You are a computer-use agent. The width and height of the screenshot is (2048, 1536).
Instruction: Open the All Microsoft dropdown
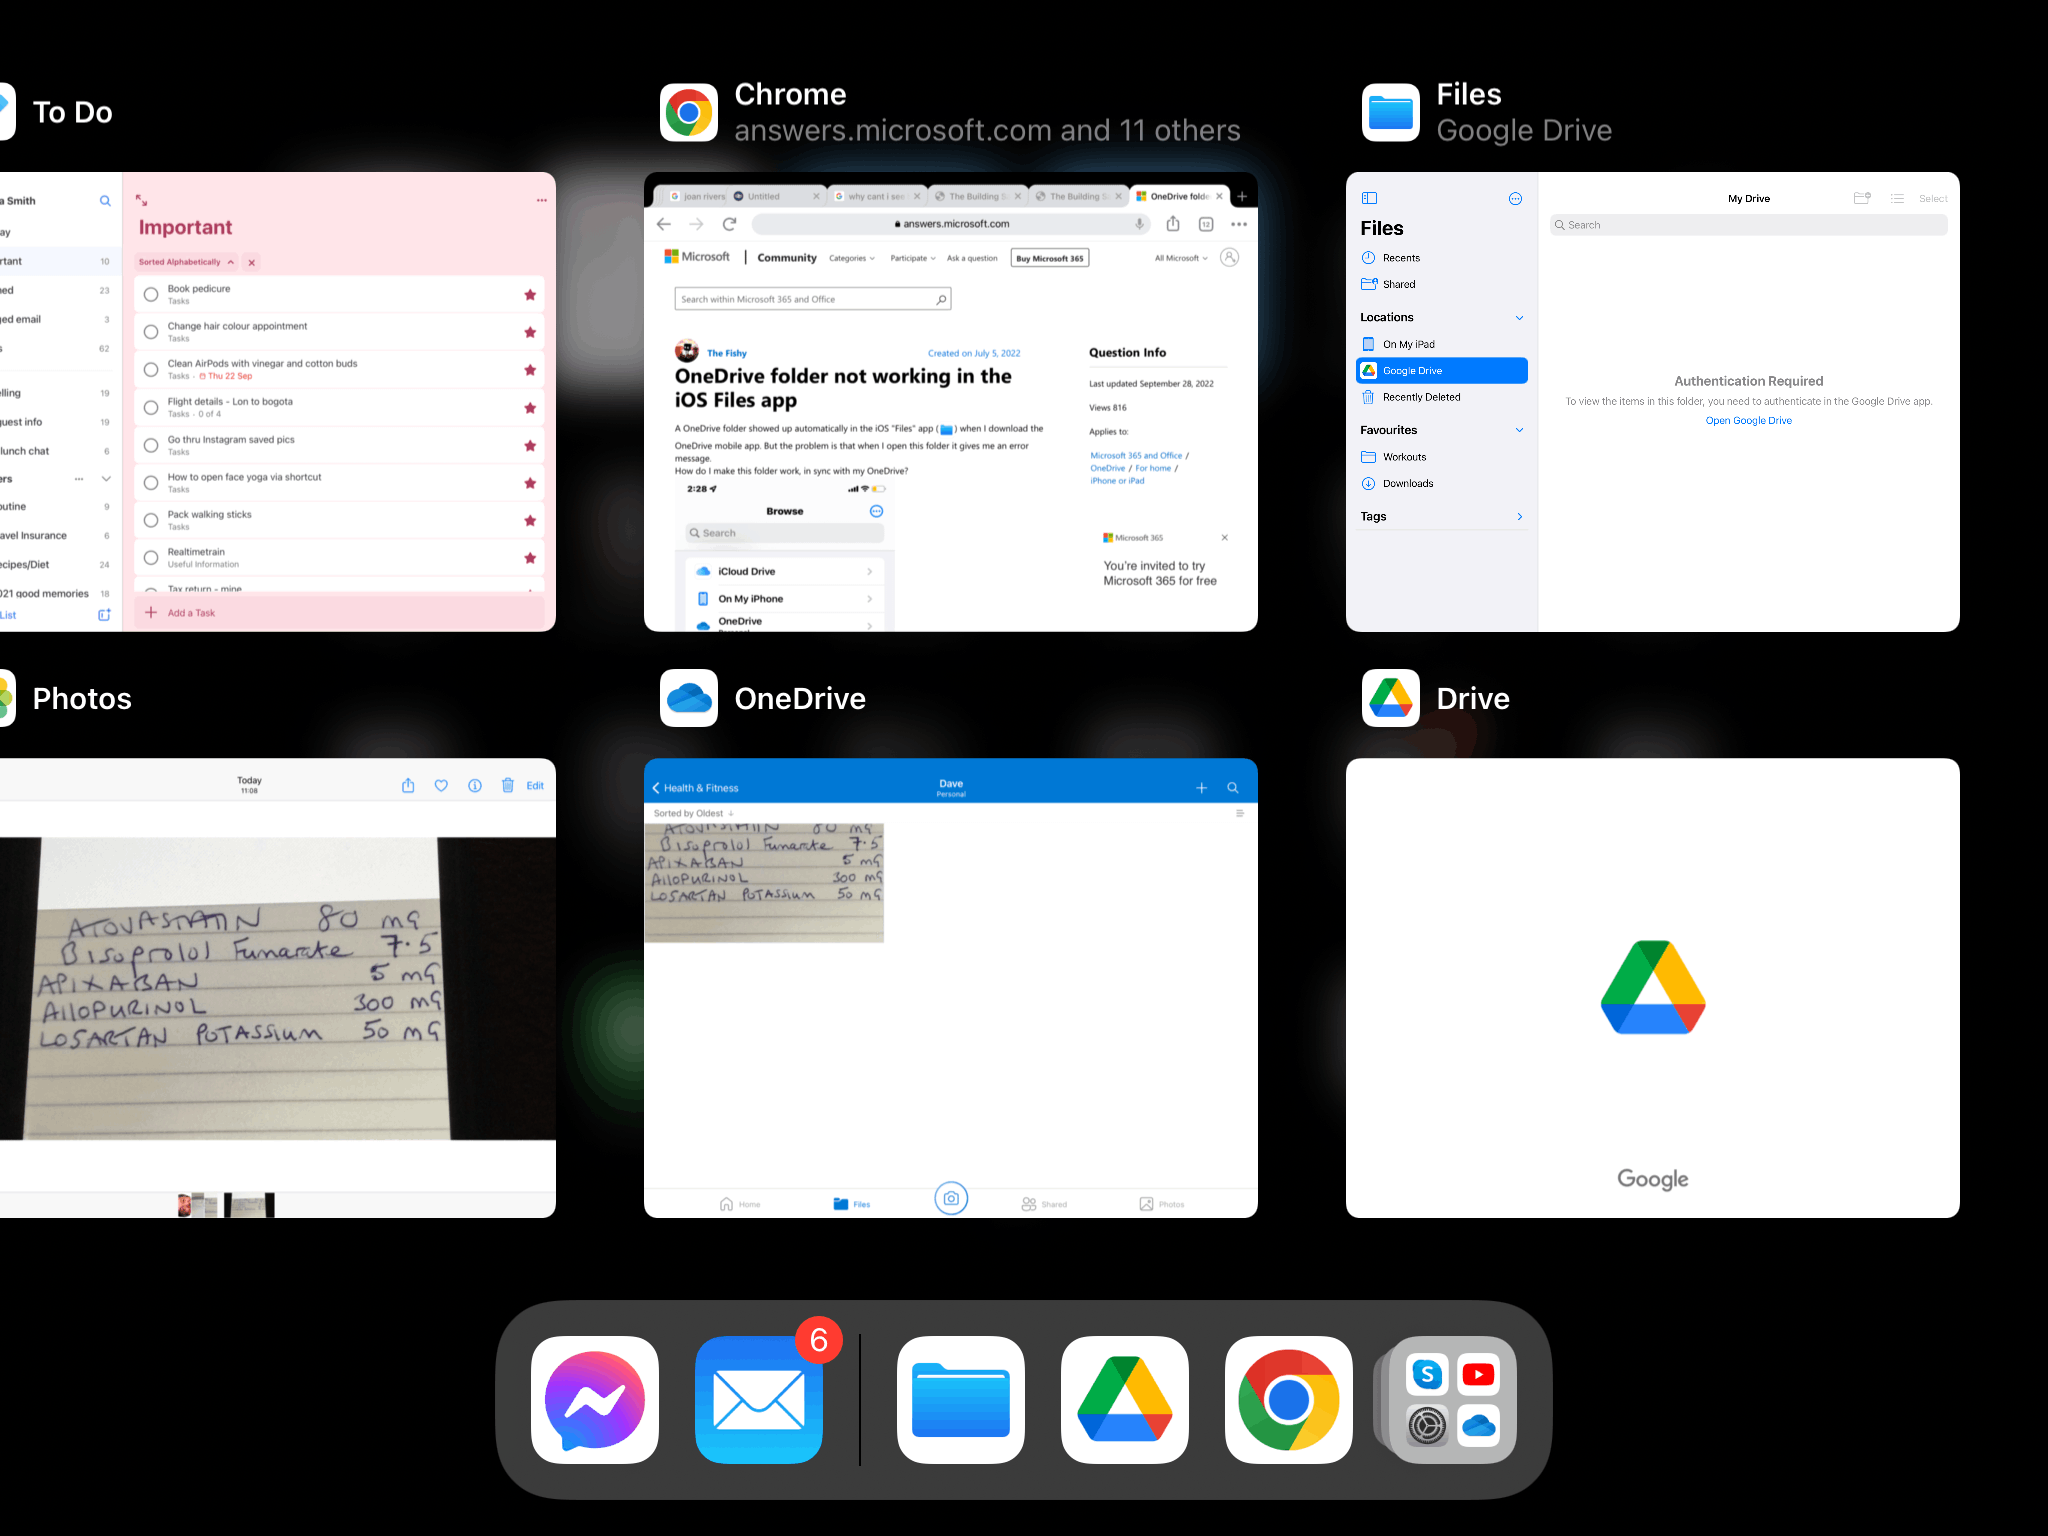tap(1181, 258)
